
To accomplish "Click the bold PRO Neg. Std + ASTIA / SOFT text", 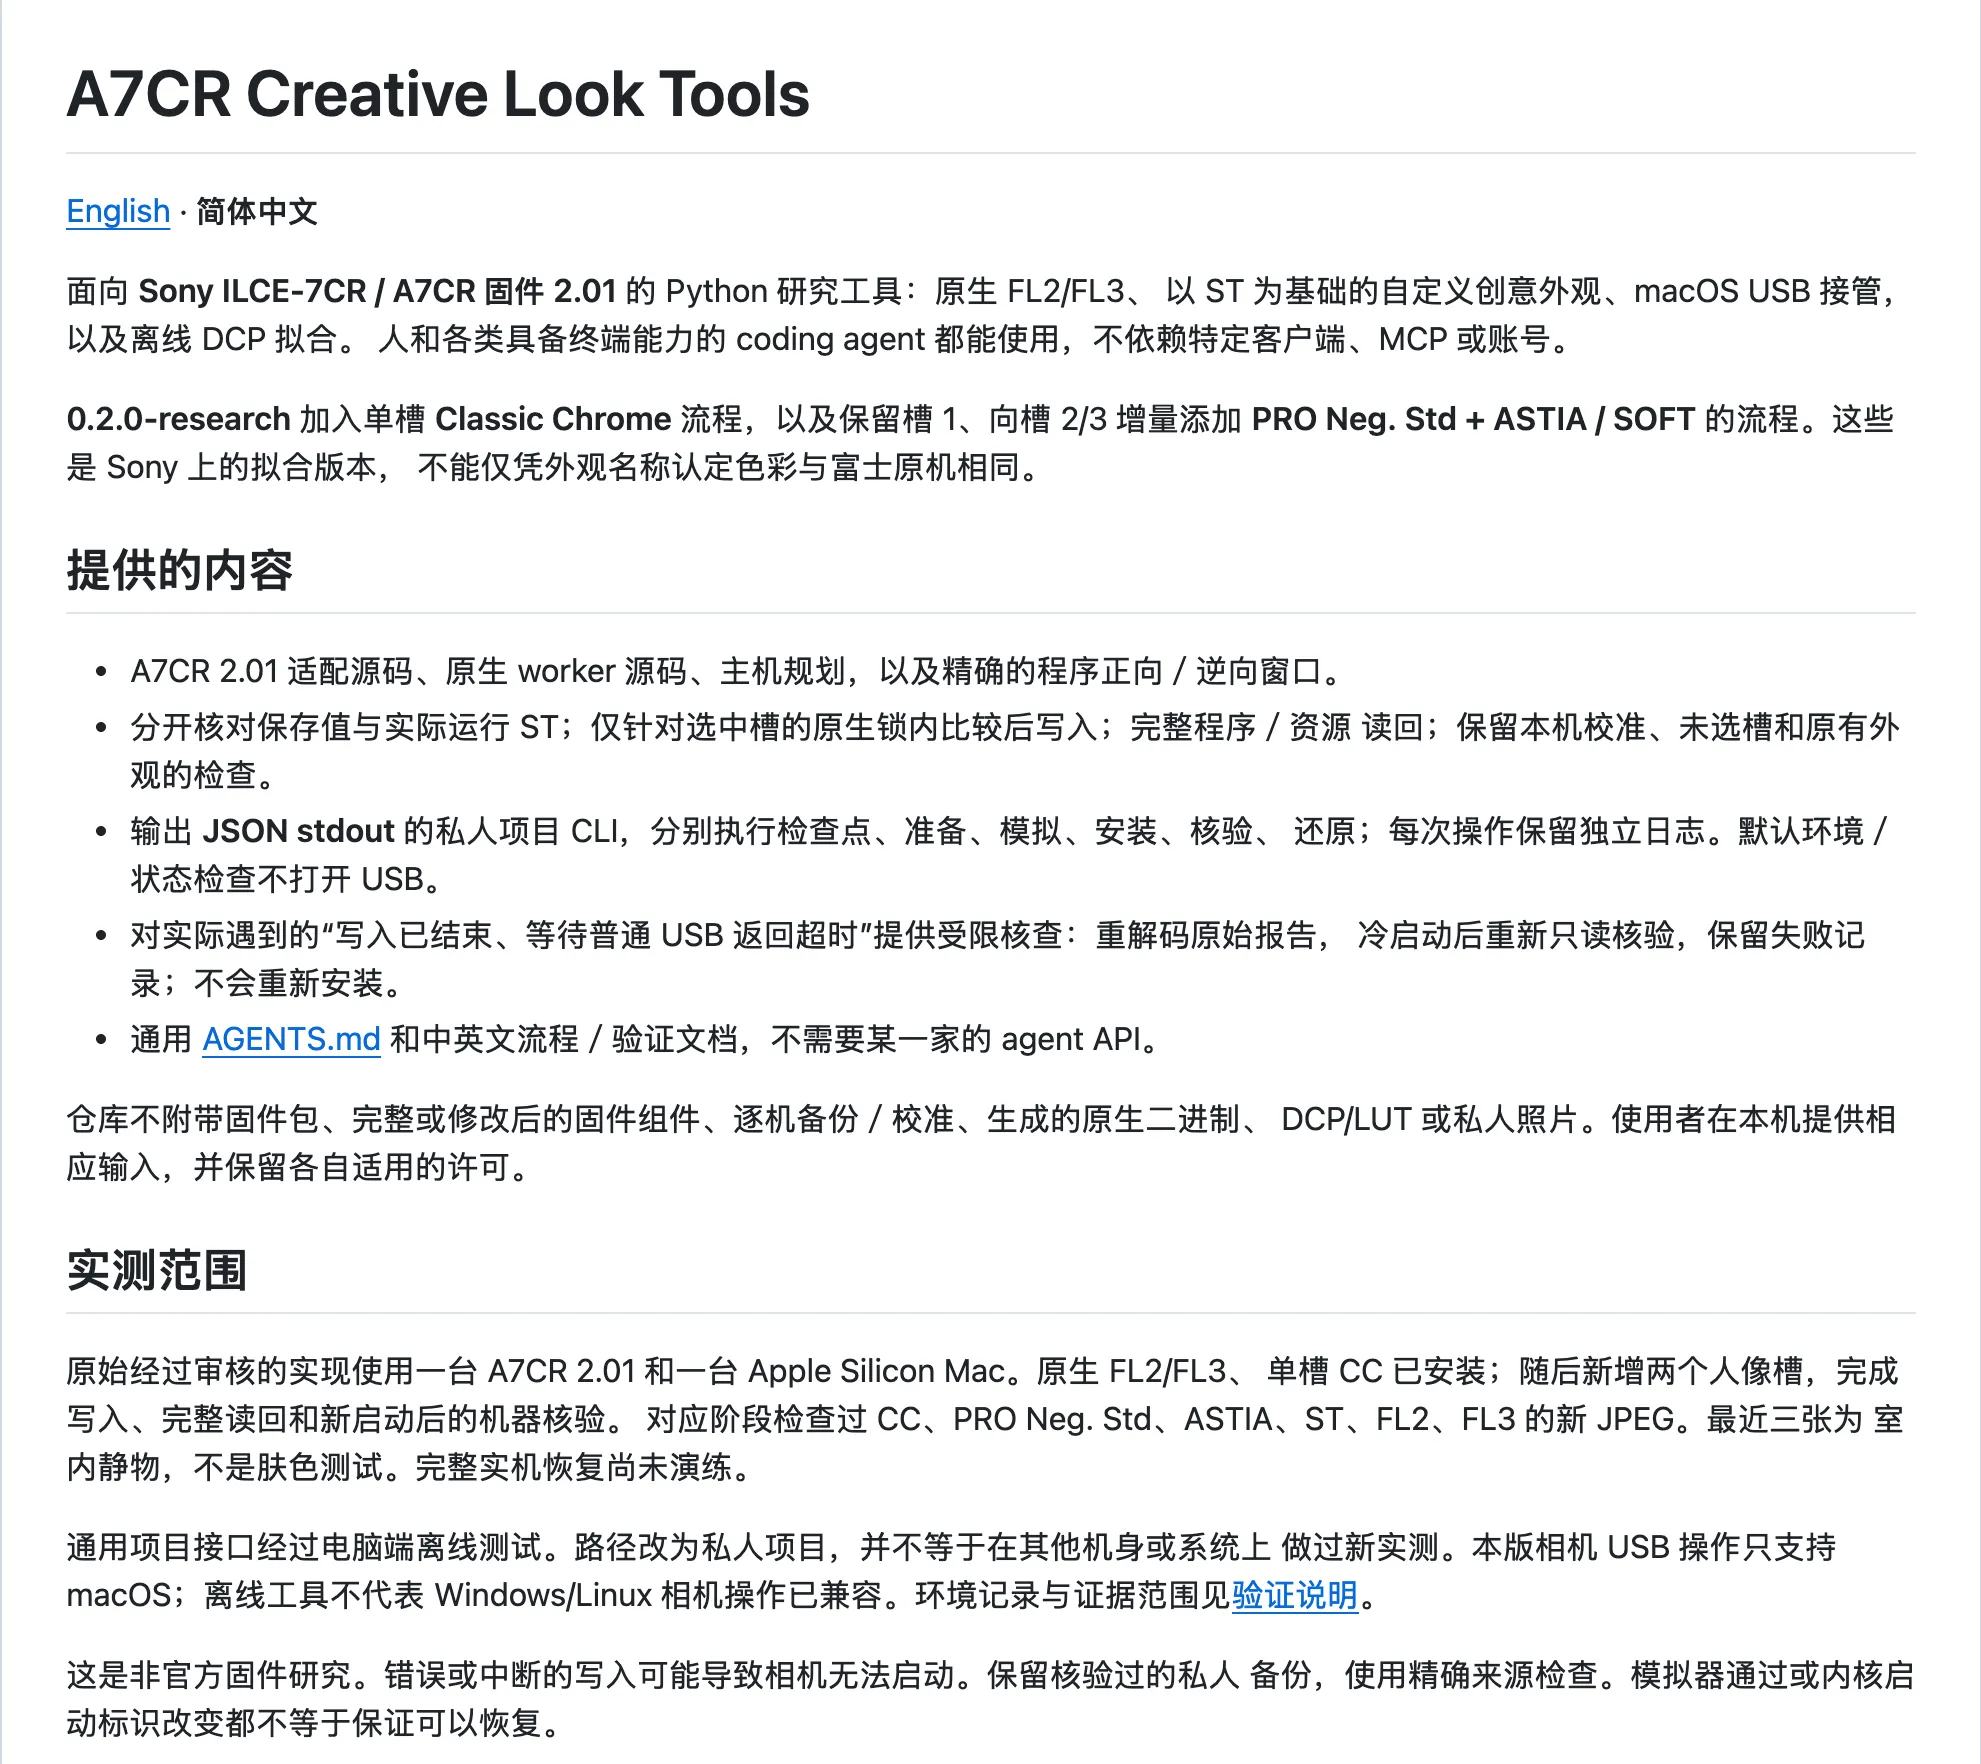I will pyautogui.click(x=1473, y=419).
